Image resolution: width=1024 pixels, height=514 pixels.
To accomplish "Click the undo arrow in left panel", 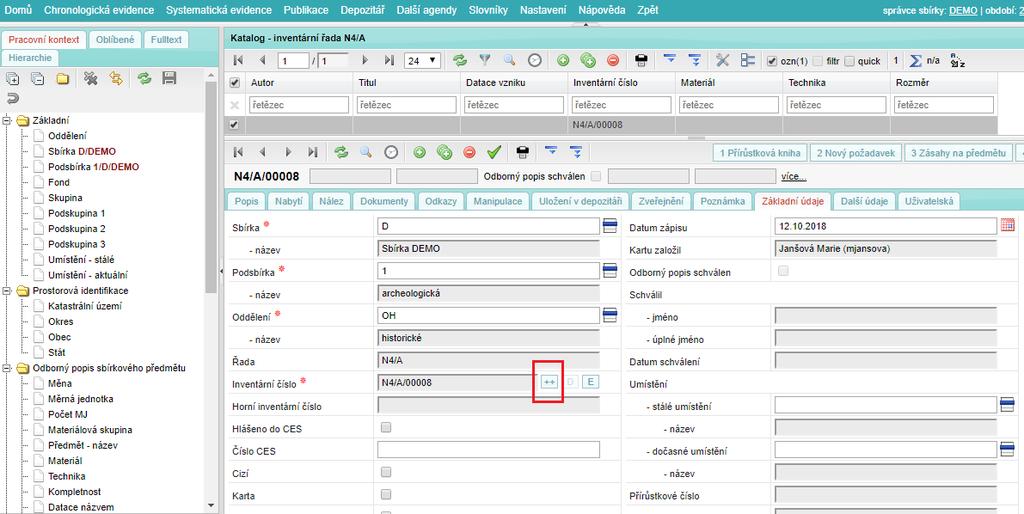I will pos(12,99).
